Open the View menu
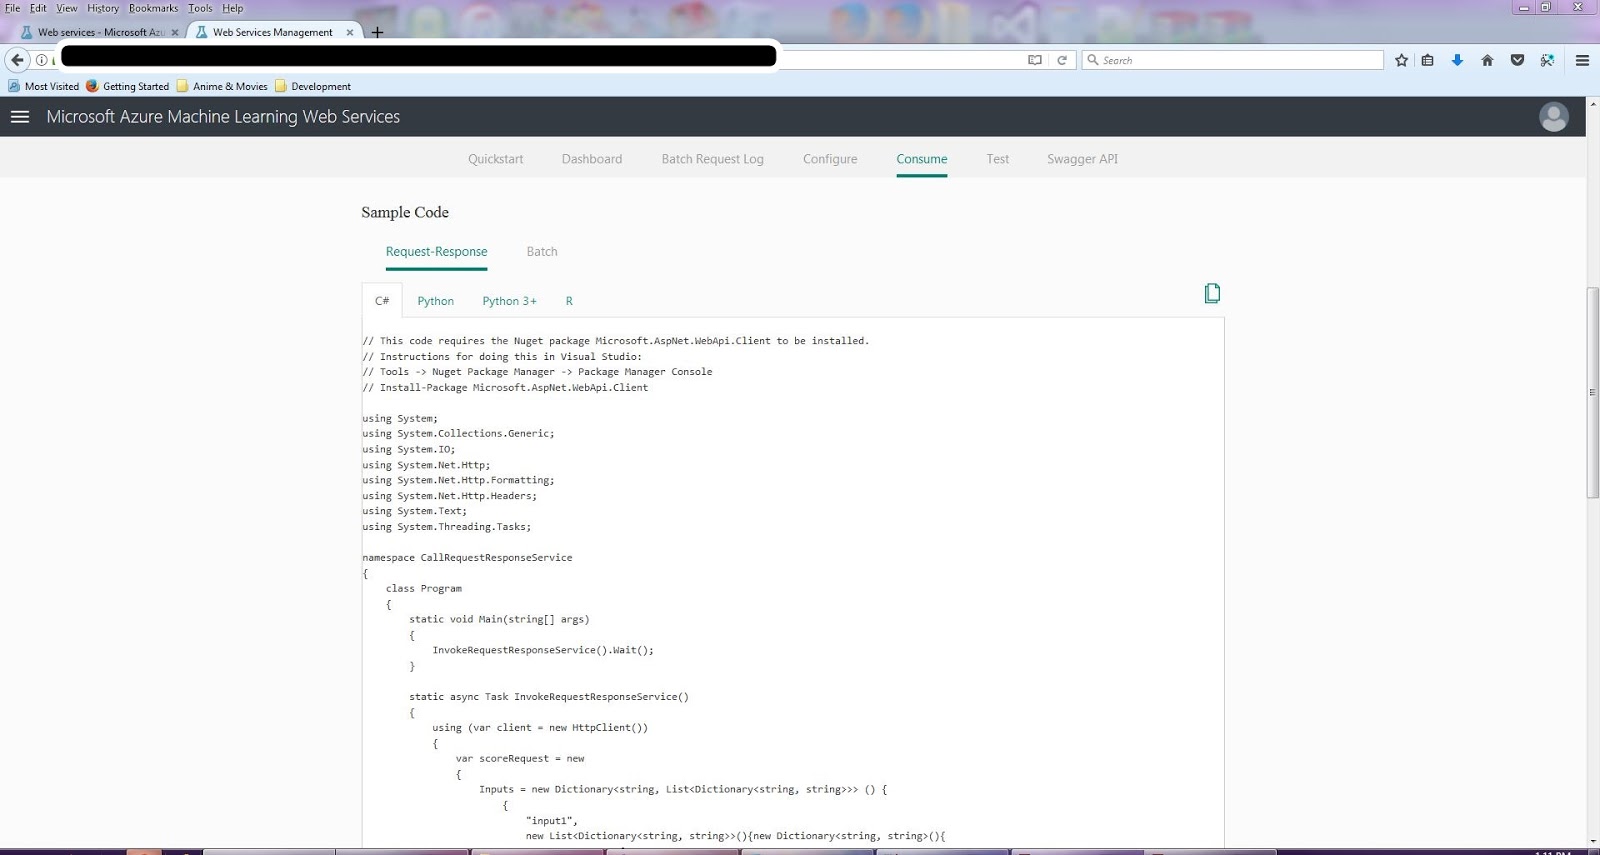 pos(67,8)
